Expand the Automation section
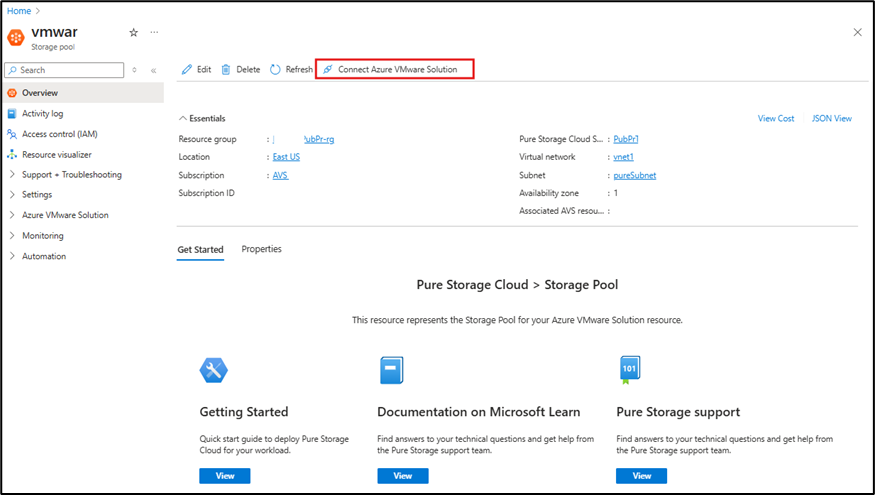This screenshot has height=495, width=875. 12,256
